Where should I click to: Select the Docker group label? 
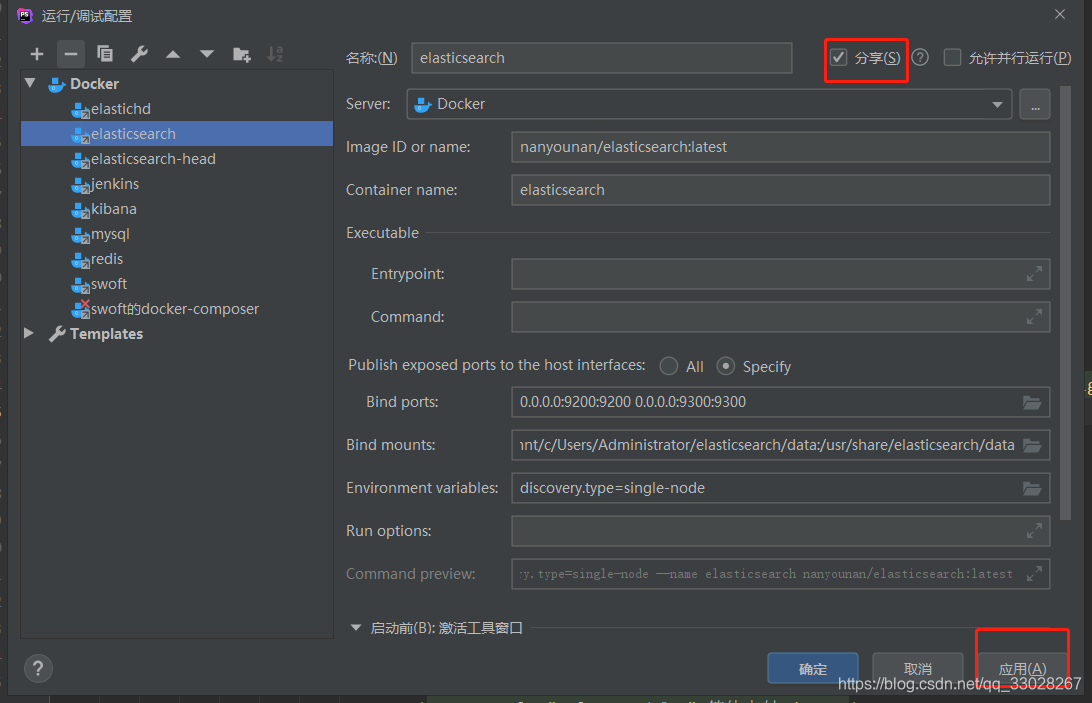tap(95, 84)
